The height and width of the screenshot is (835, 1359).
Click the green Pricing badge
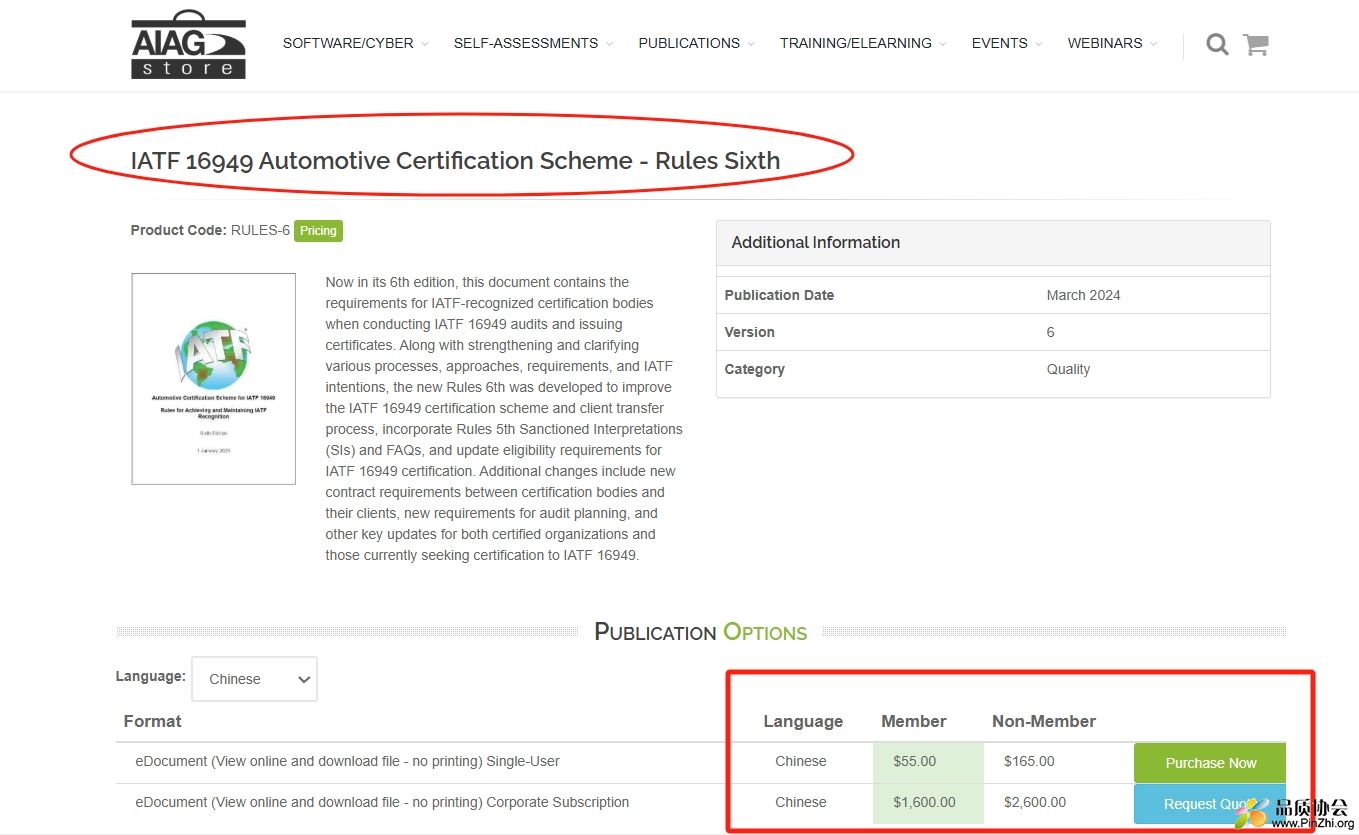coord(318,231)
